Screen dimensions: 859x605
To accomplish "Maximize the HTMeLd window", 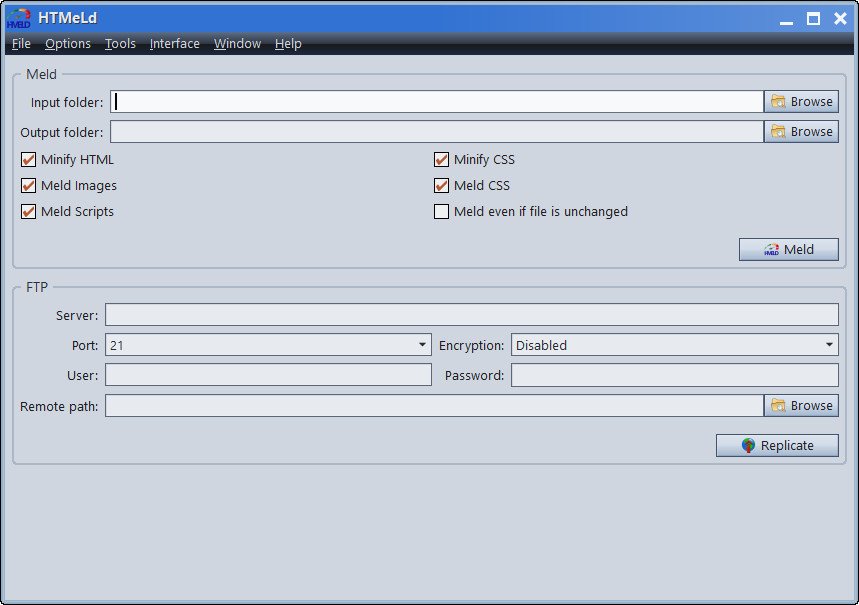I will [x=814, y=19].
